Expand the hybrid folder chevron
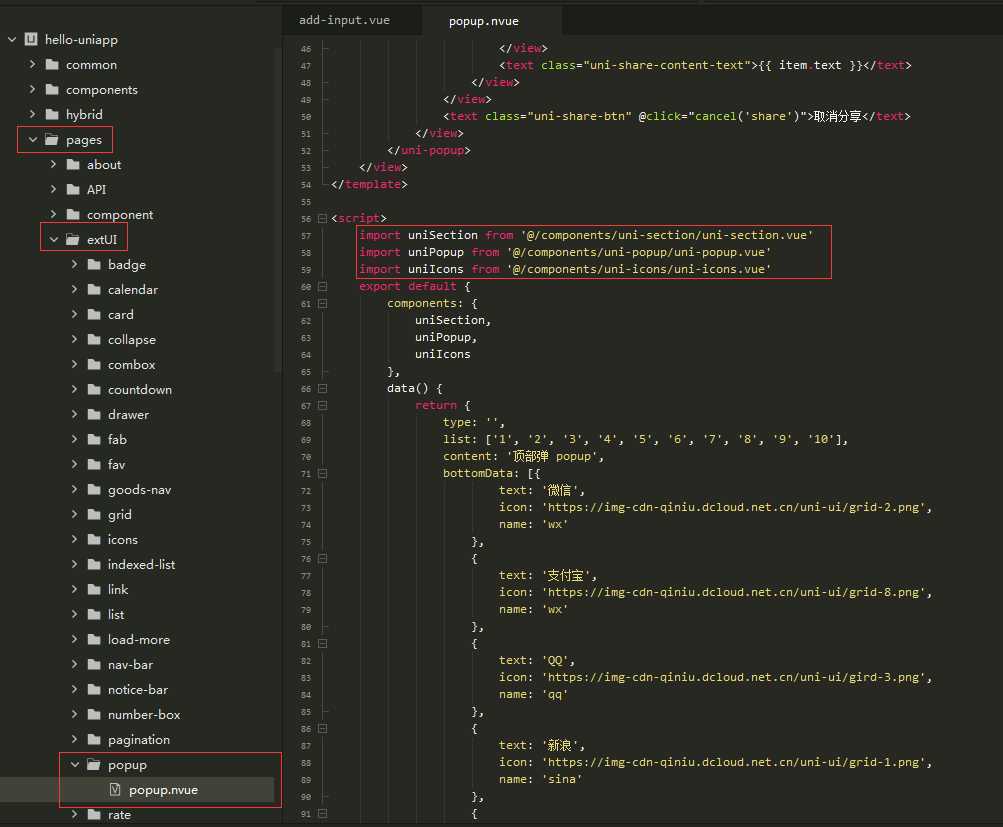This screenshot has width=1003, height=827. (33, 114)
